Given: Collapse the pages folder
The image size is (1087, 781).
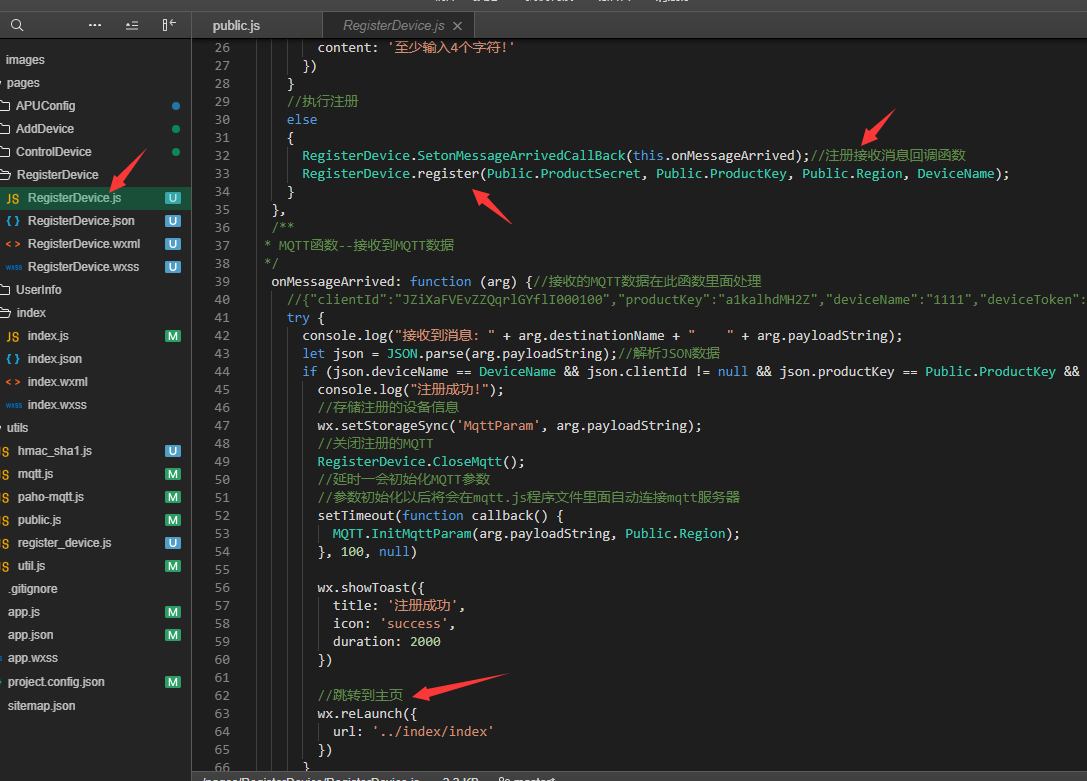Looking at the screenshot, I should (x=23, y=82).
